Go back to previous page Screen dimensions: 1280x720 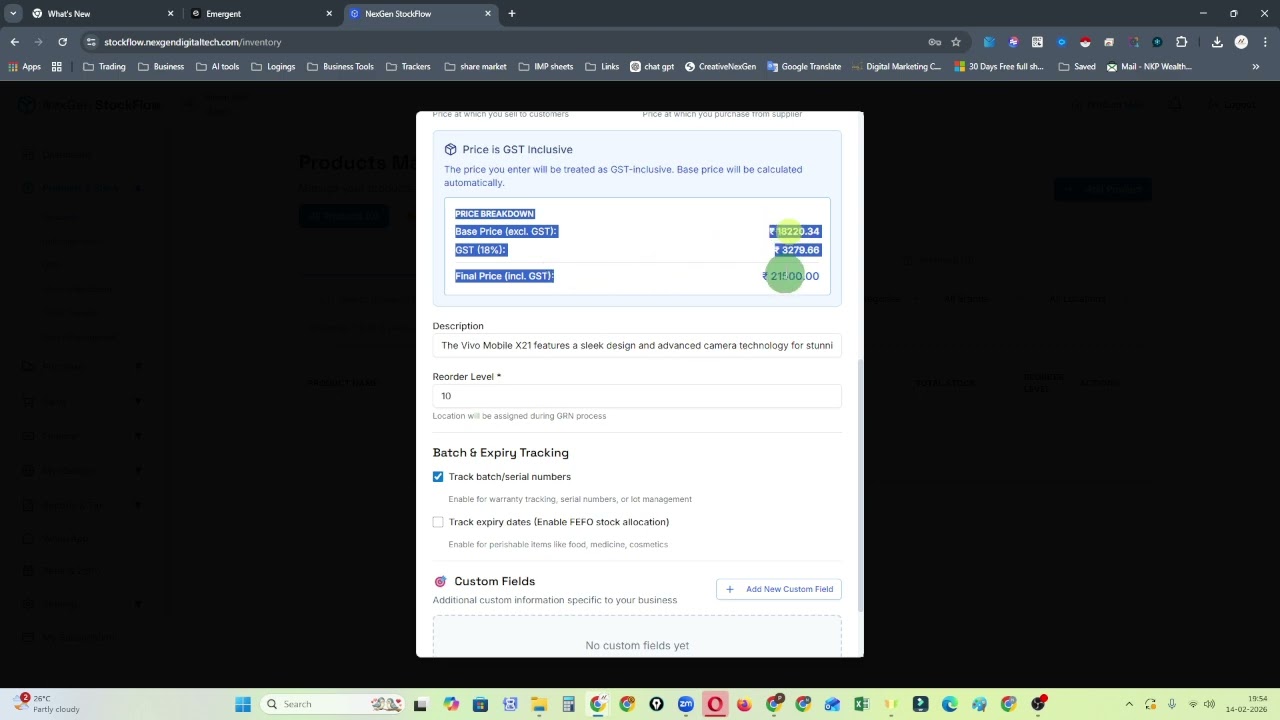(15, 42)
